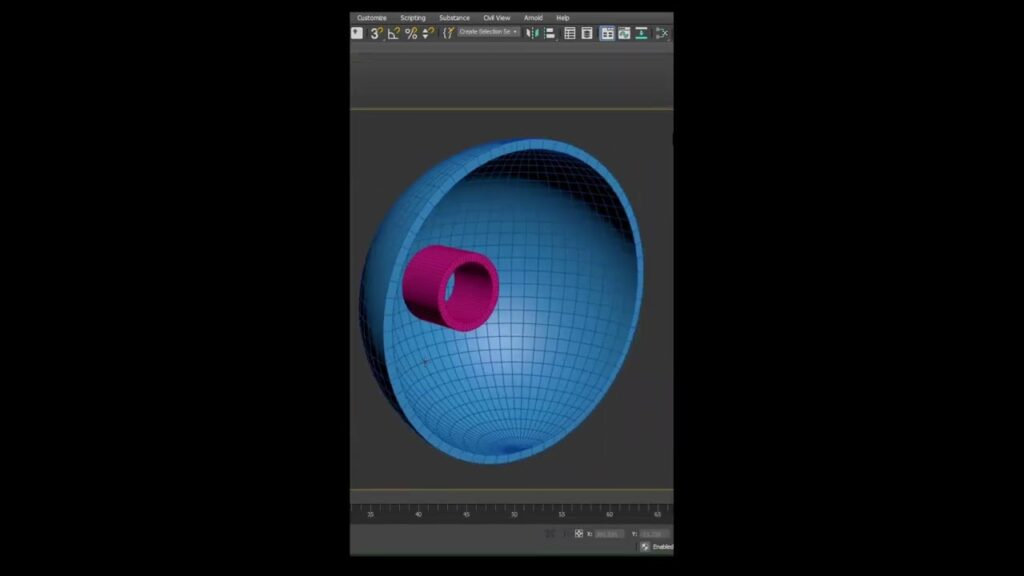Open the Align tool
Screen dimensions: 1024x576
pyautogui.click(x=550, y=33)
